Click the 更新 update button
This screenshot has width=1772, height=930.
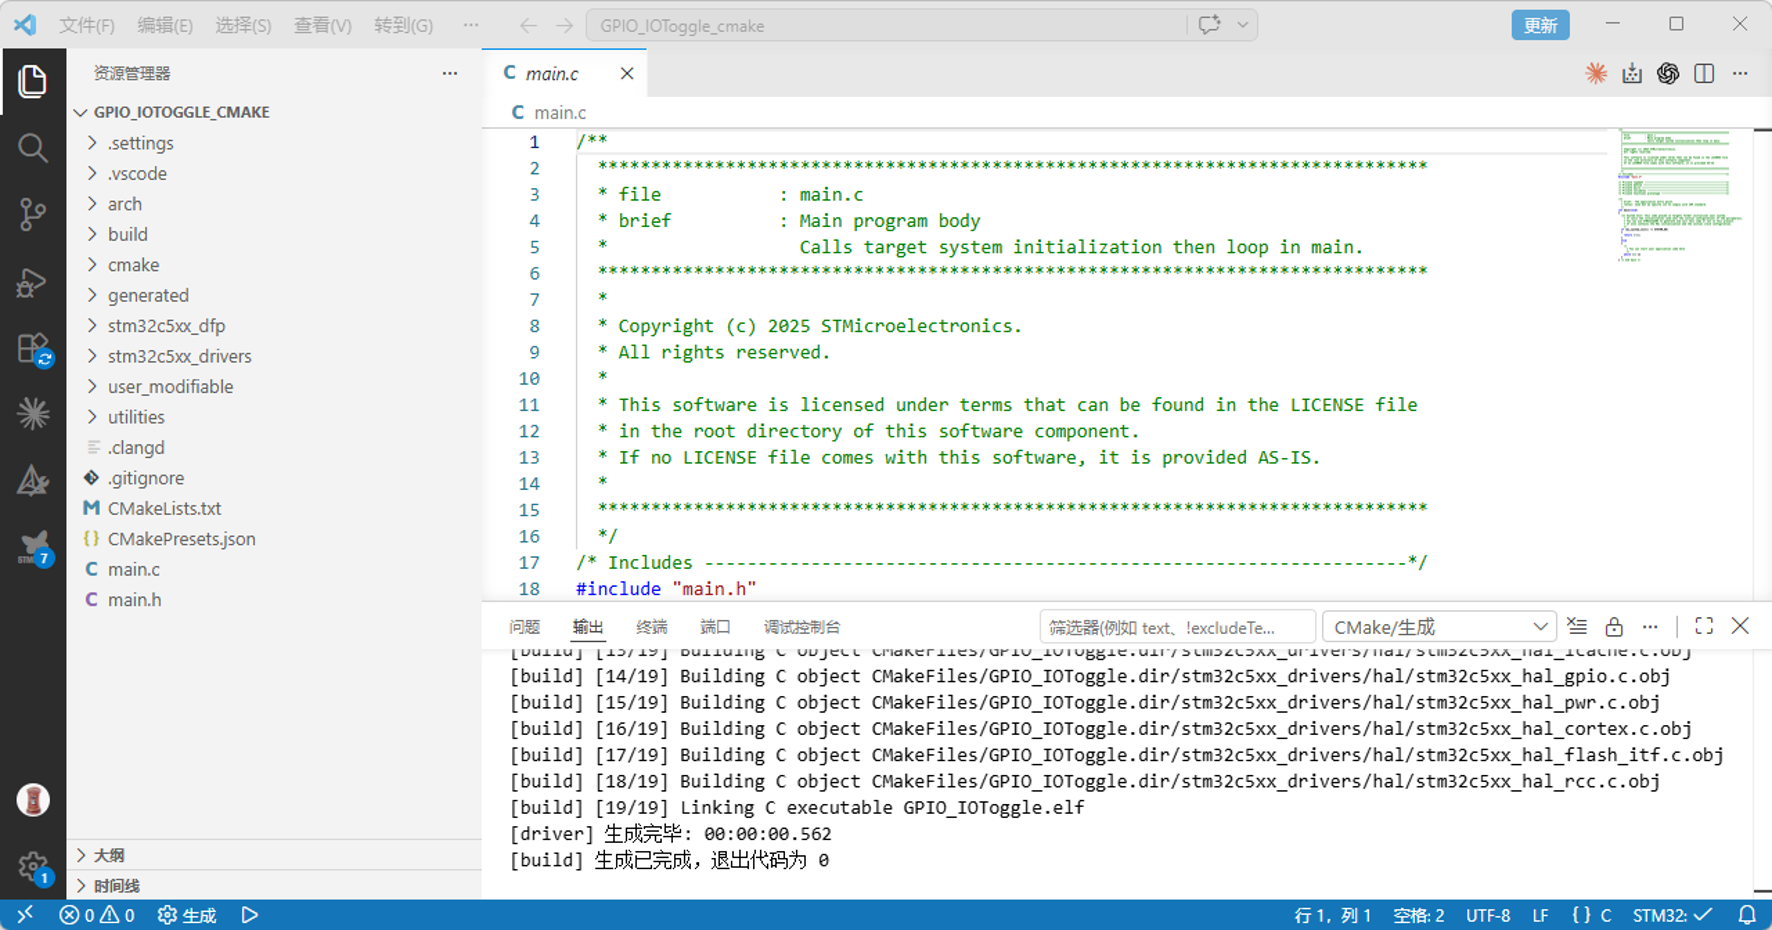(x=1540, y=25)
